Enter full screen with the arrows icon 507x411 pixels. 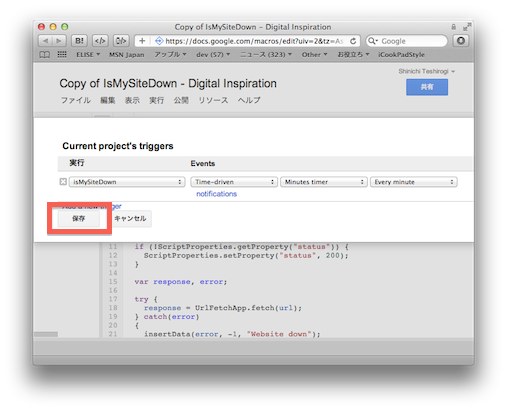pyautogui.click(x=467, y=27)
